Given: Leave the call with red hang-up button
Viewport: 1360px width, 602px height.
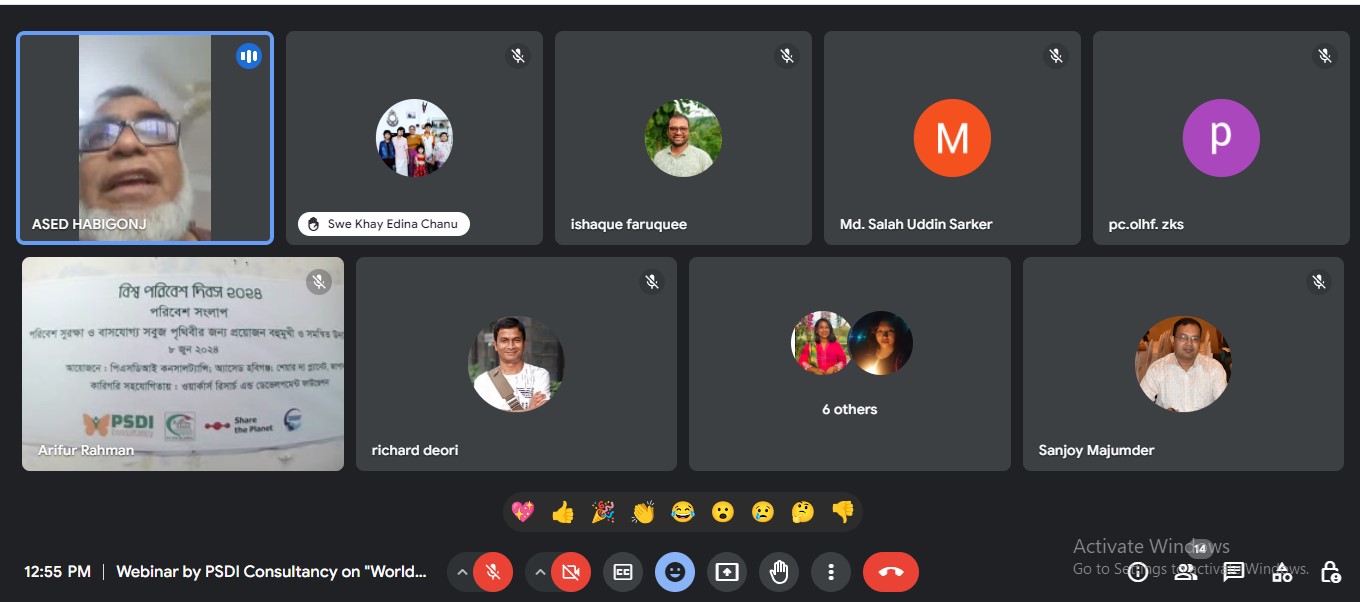Looking at the screenshot, I should pos(890,572).
